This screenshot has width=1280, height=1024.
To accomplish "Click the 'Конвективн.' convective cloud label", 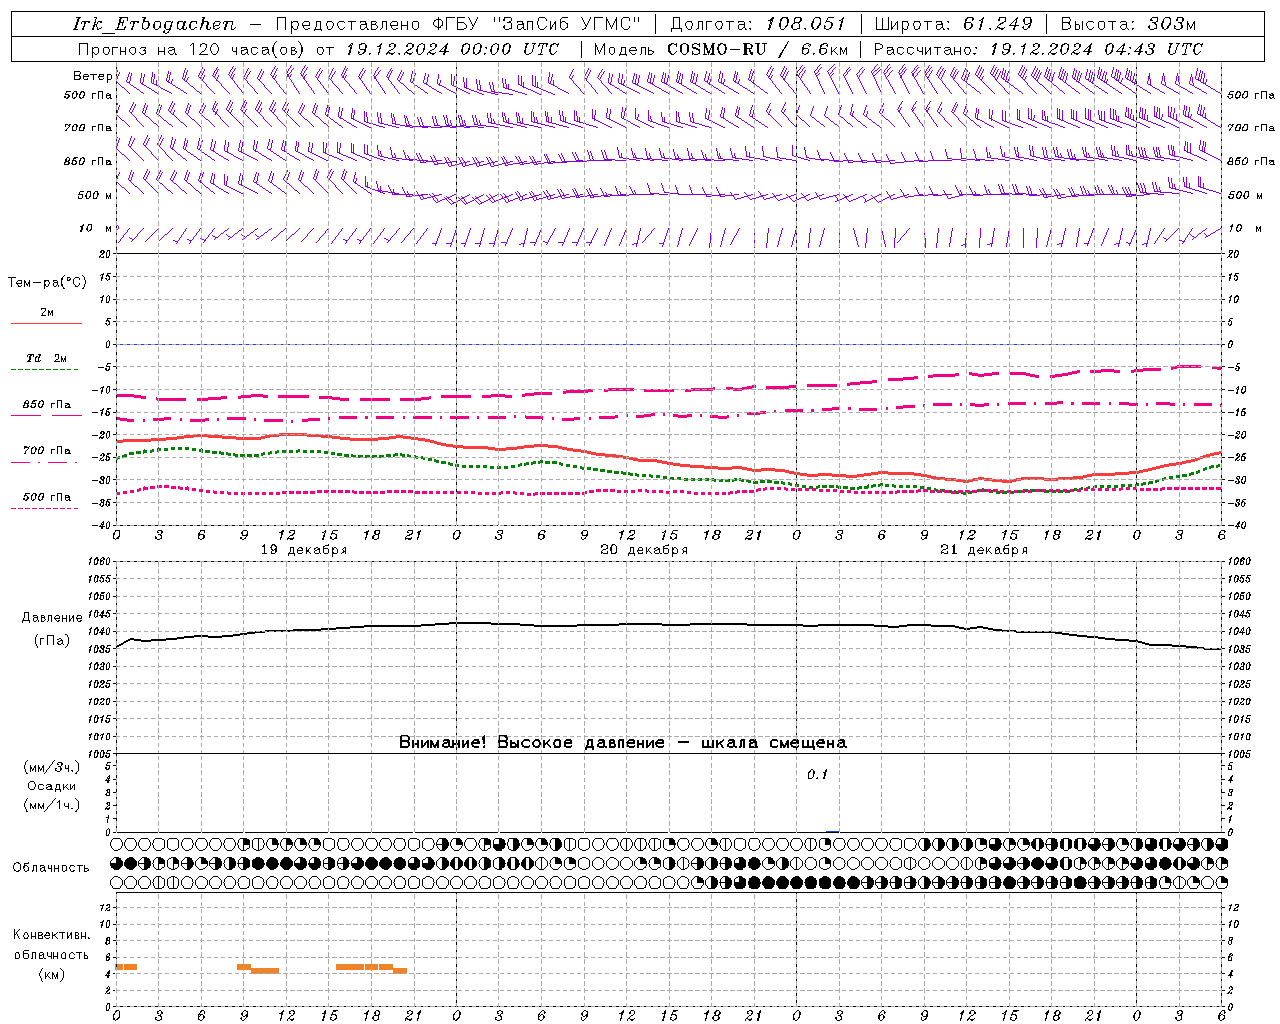I will coord(52,935).
